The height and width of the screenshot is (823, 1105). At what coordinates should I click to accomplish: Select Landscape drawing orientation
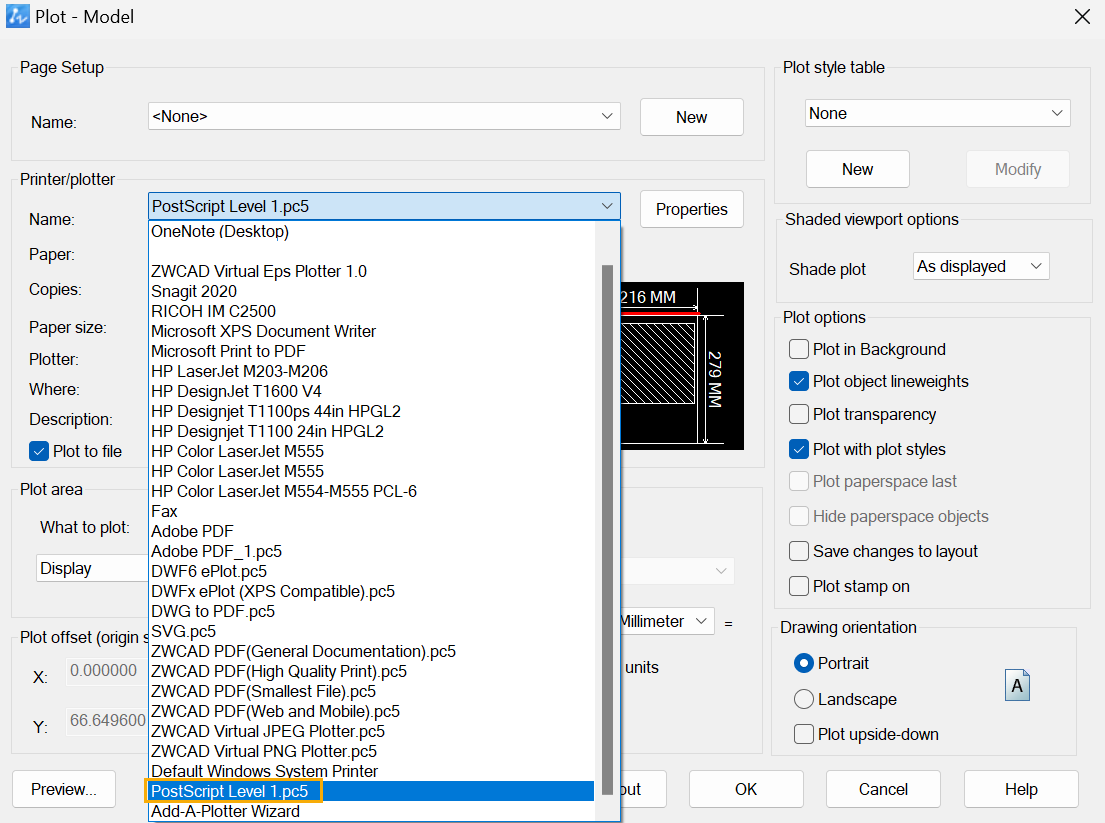(x=803, y=699)
